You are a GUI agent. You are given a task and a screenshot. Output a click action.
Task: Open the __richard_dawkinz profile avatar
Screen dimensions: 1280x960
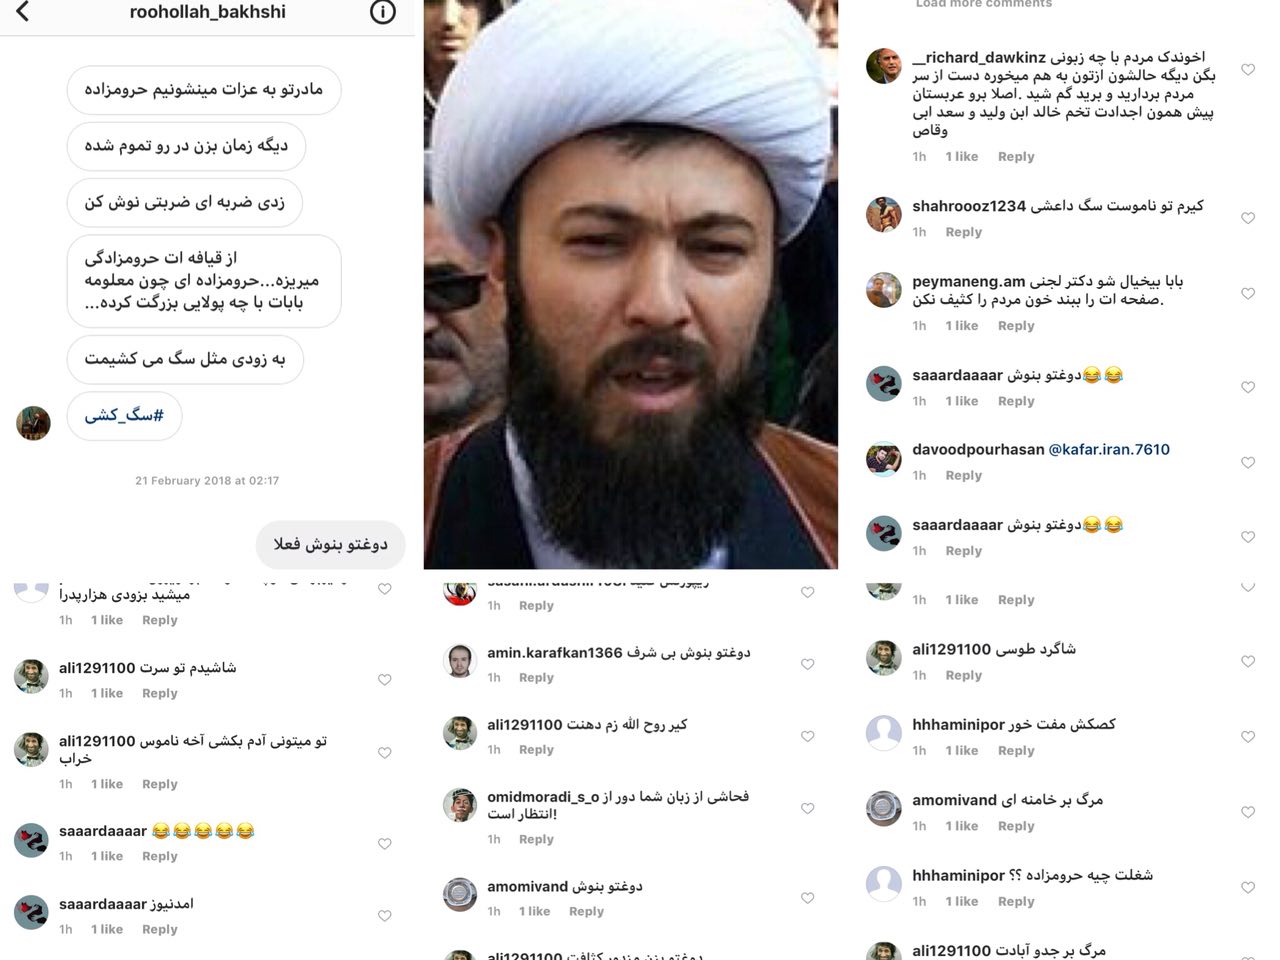884,66
